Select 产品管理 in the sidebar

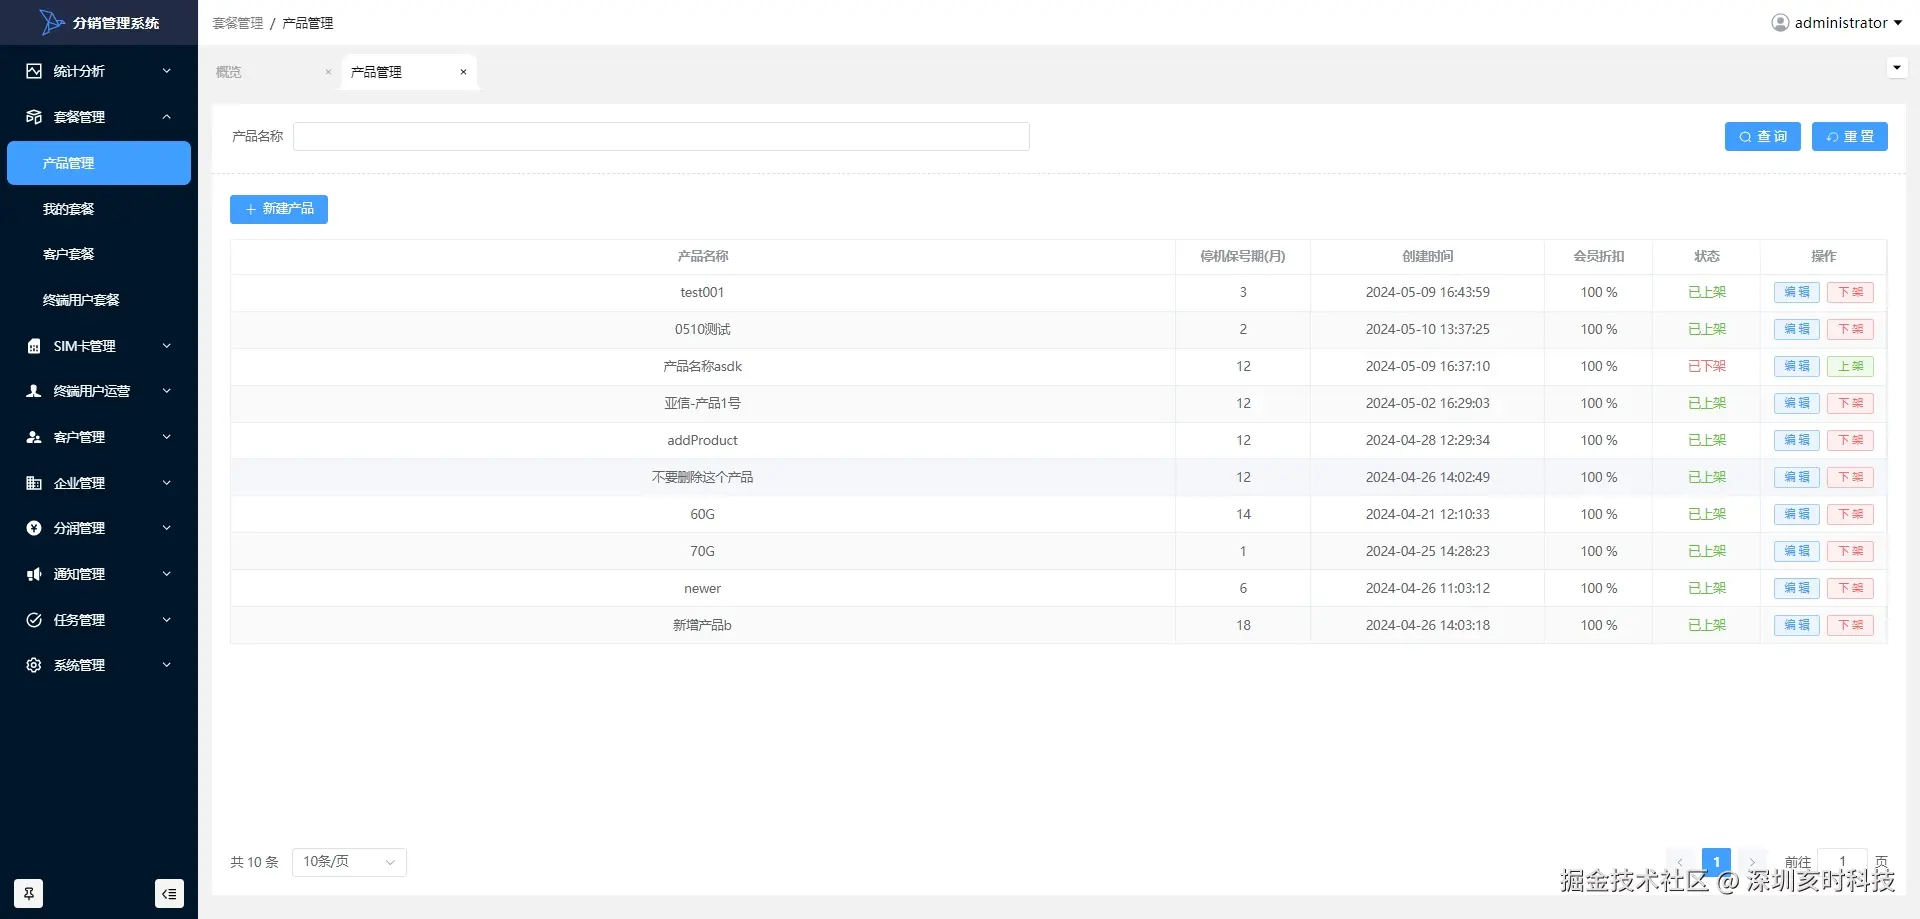pos(99,163)
